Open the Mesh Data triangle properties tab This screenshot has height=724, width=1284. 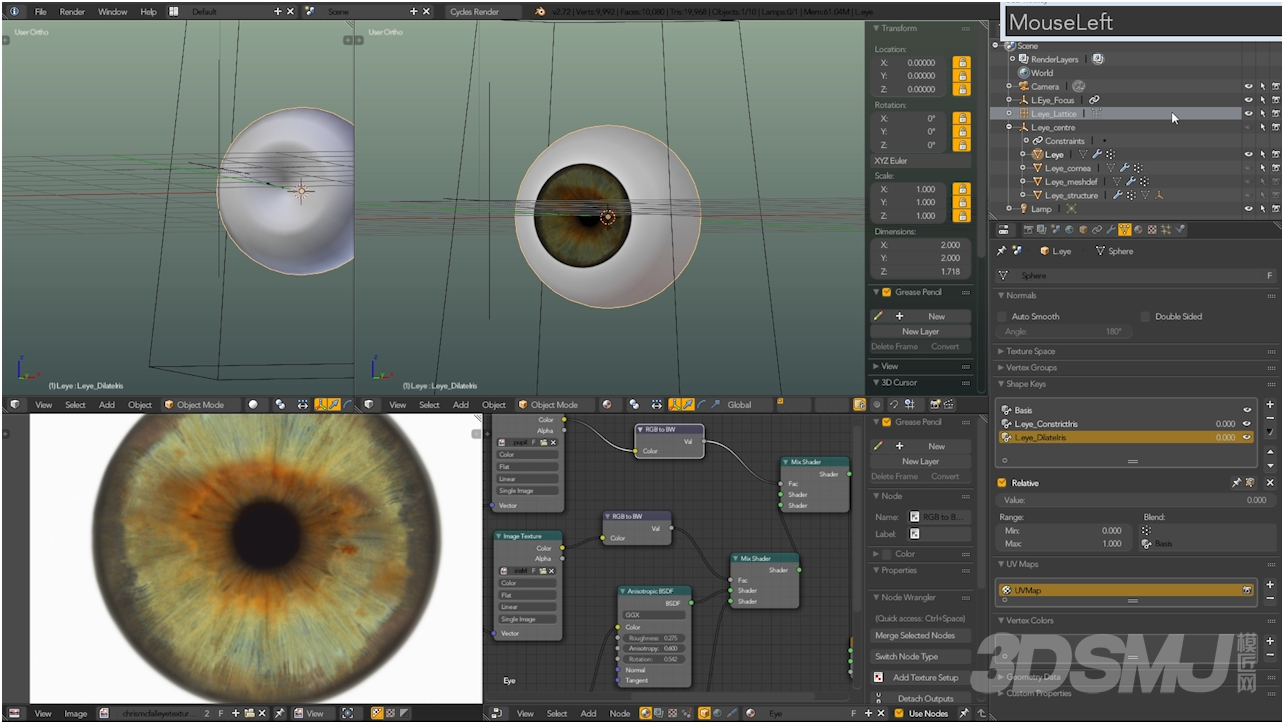(1125, 229)
